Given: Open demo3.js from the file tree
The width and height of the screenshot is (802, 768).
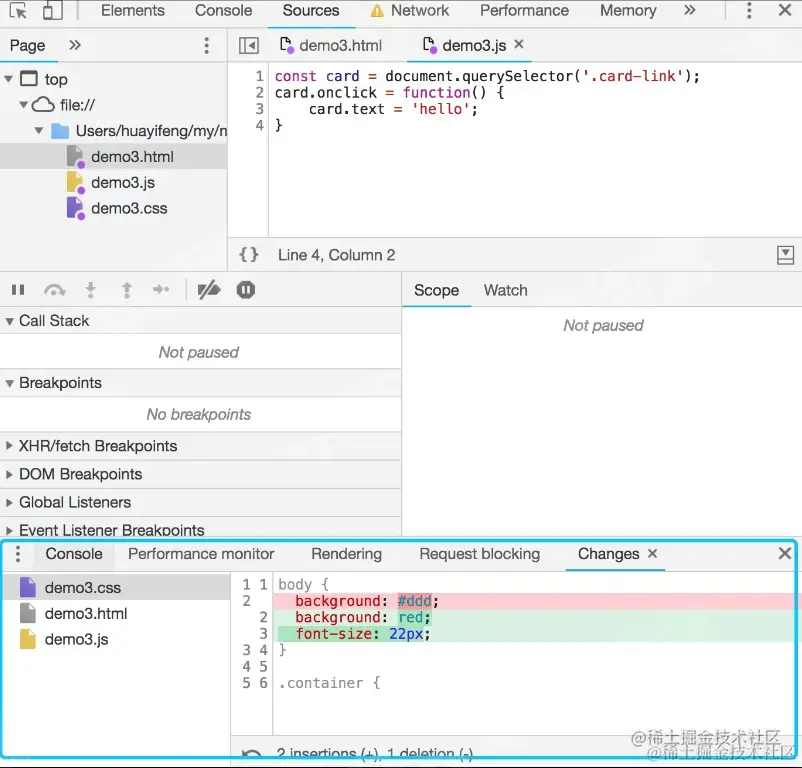Looking at the screenshot, I should 123,183.
